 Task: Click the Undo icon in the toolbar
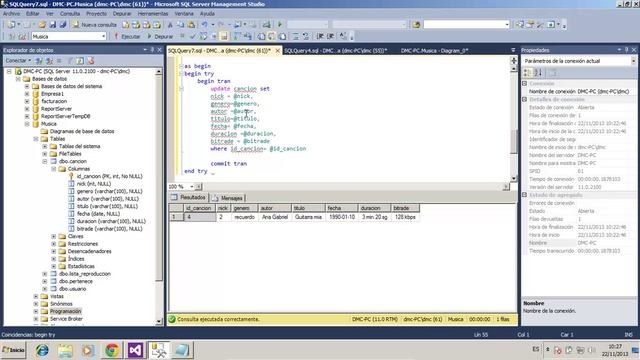coord(204,25)
